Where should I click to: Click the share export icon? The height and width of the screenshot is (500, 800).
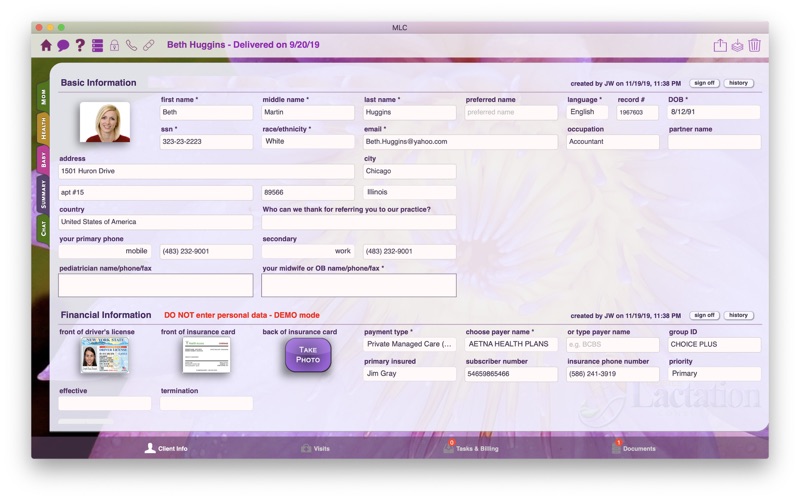pos(720,45)
